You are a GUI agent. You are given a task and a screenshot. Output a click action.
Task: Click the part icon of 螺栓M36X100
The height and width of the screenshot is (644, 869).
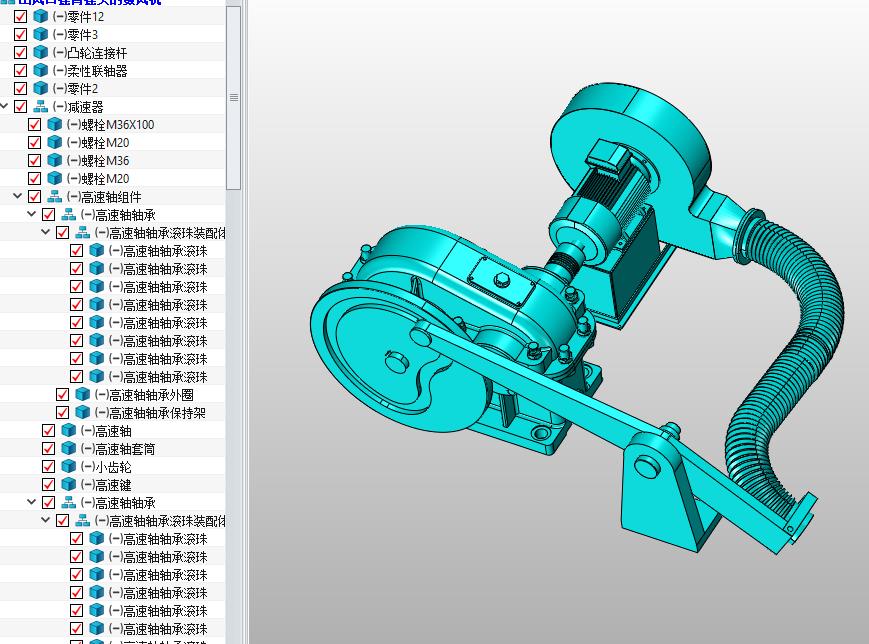[x=54, y=125]
